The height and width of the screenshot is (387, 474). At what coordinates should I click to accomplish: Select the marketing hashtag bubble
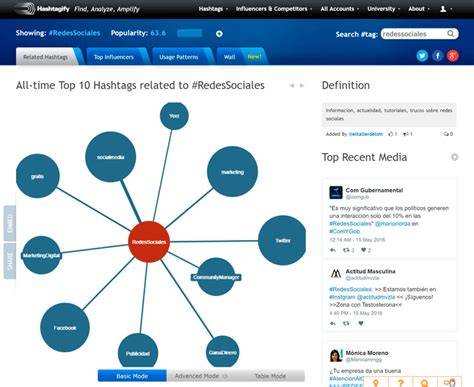point(232,172)
